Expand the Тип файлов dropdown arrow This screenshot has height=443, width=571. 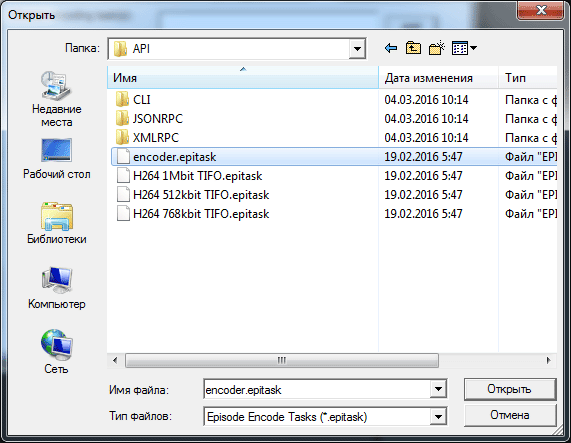(438, 416)
